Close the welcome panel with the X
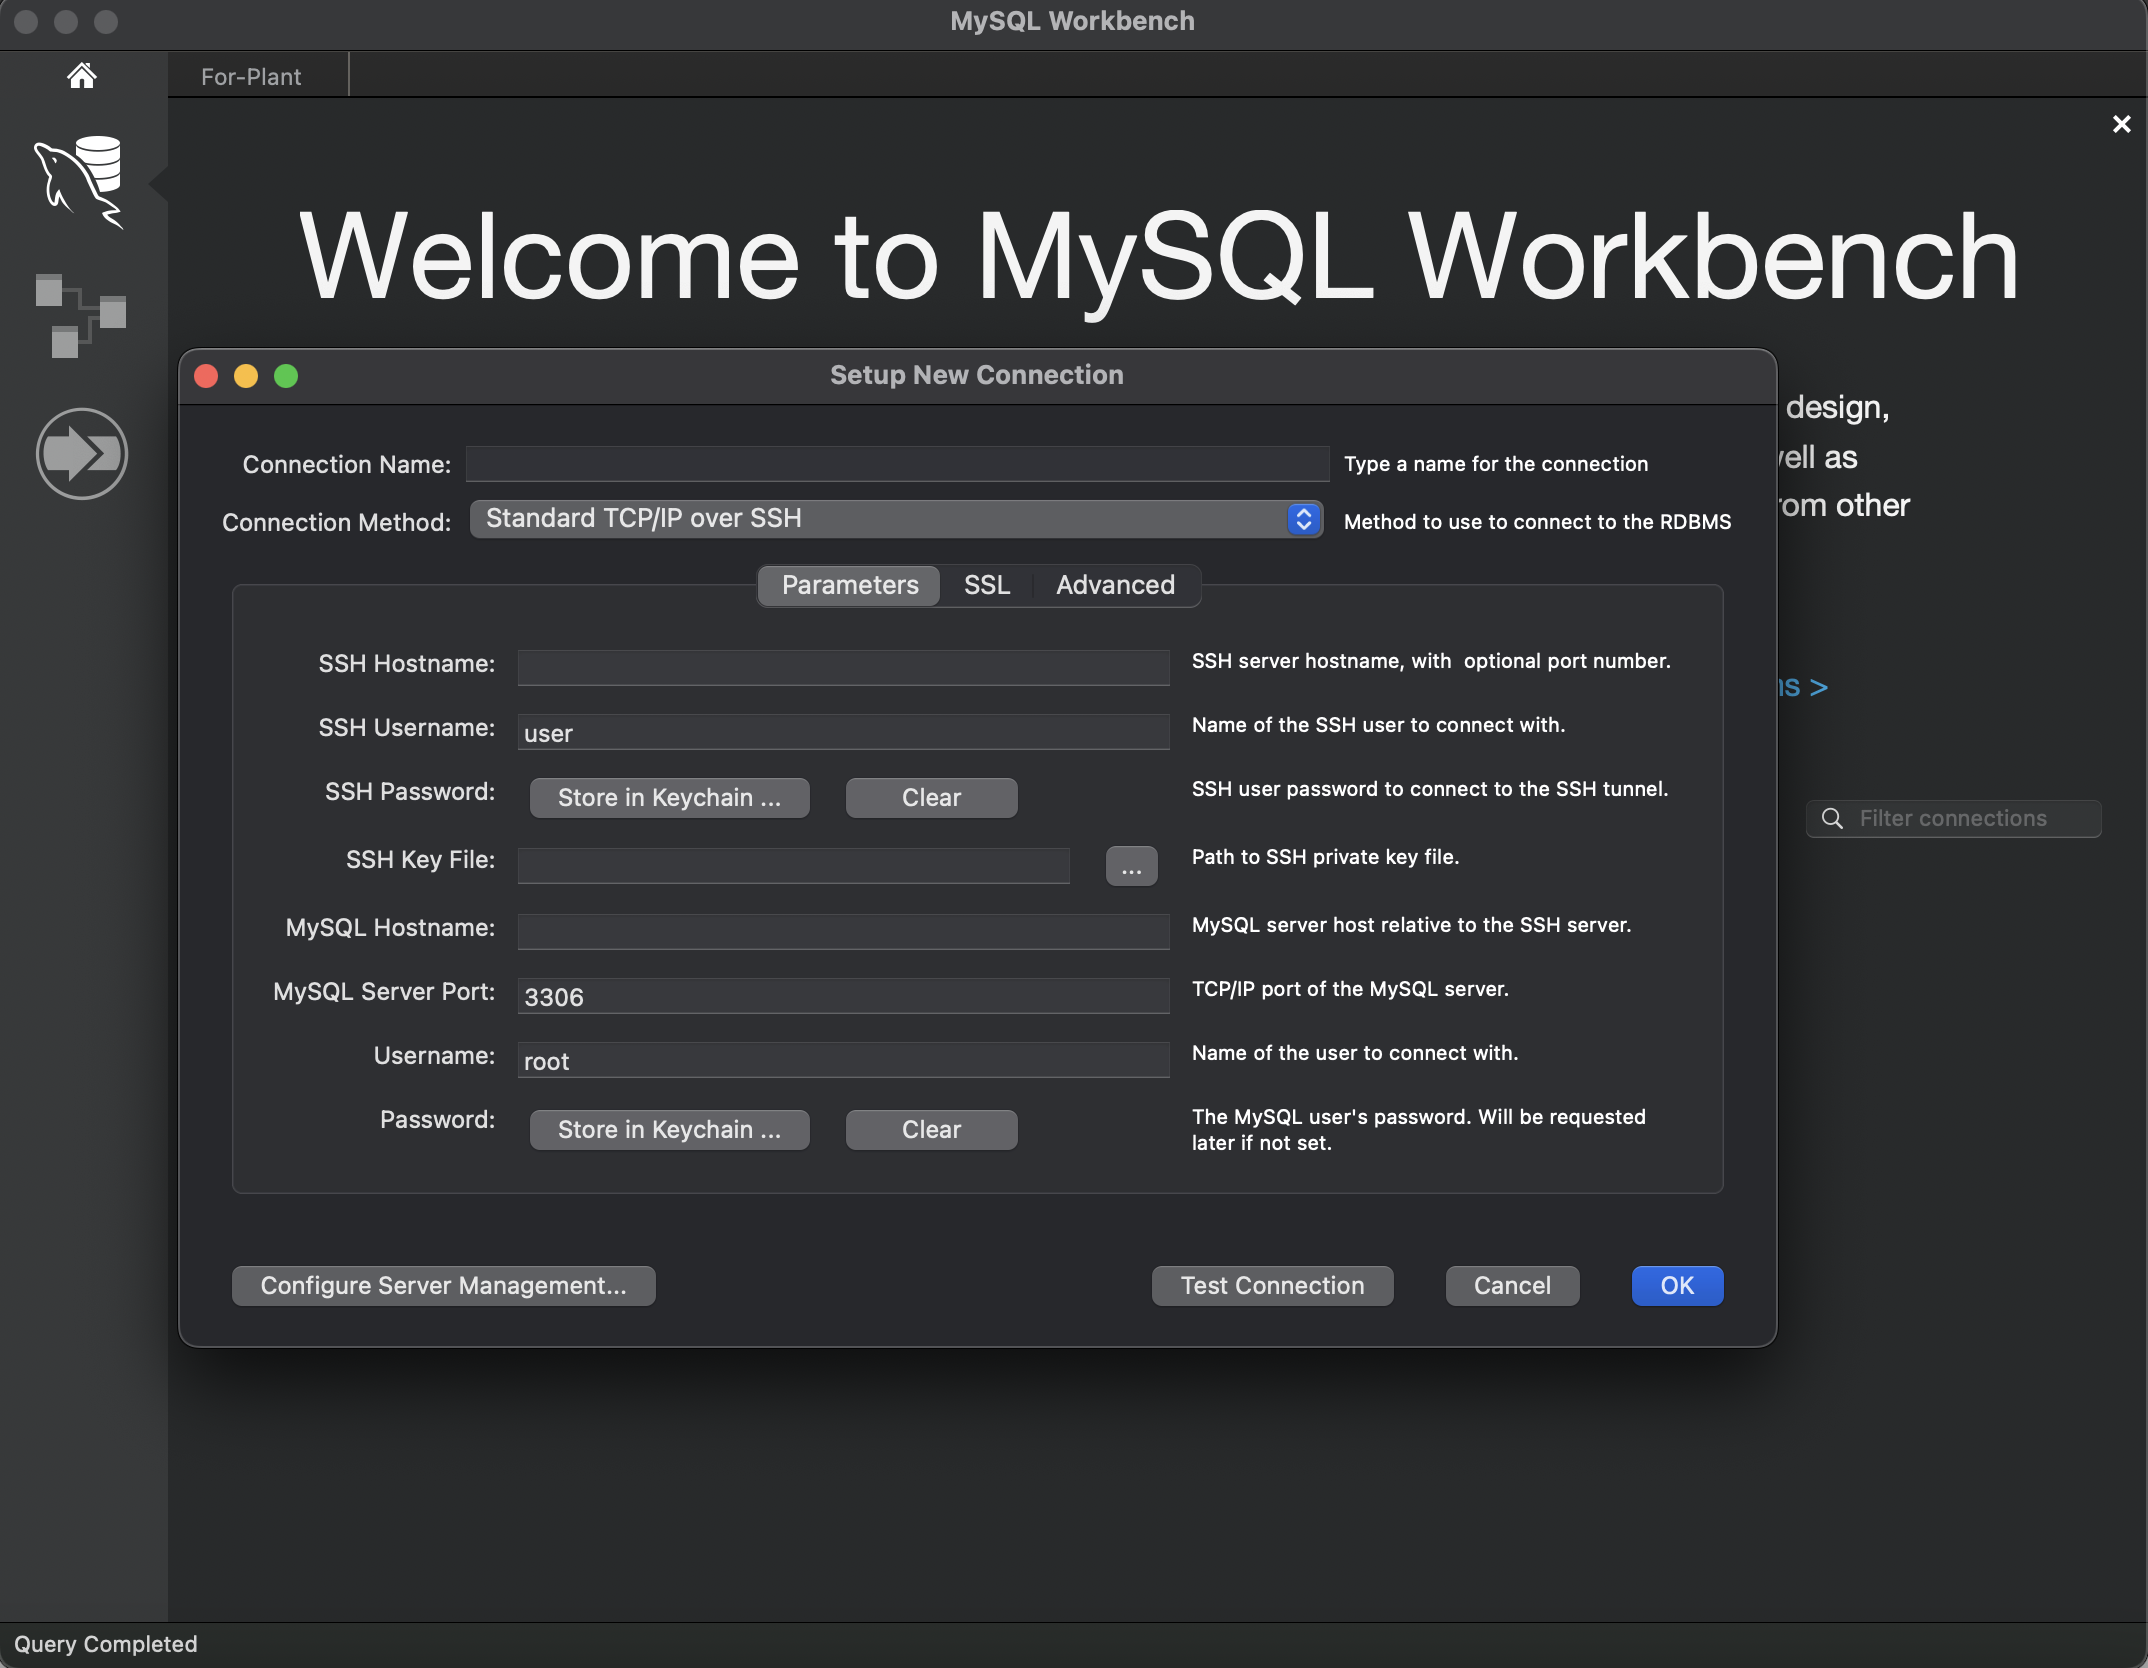The width and height of the screenshot is (2148, 1668). [2121, 124]
